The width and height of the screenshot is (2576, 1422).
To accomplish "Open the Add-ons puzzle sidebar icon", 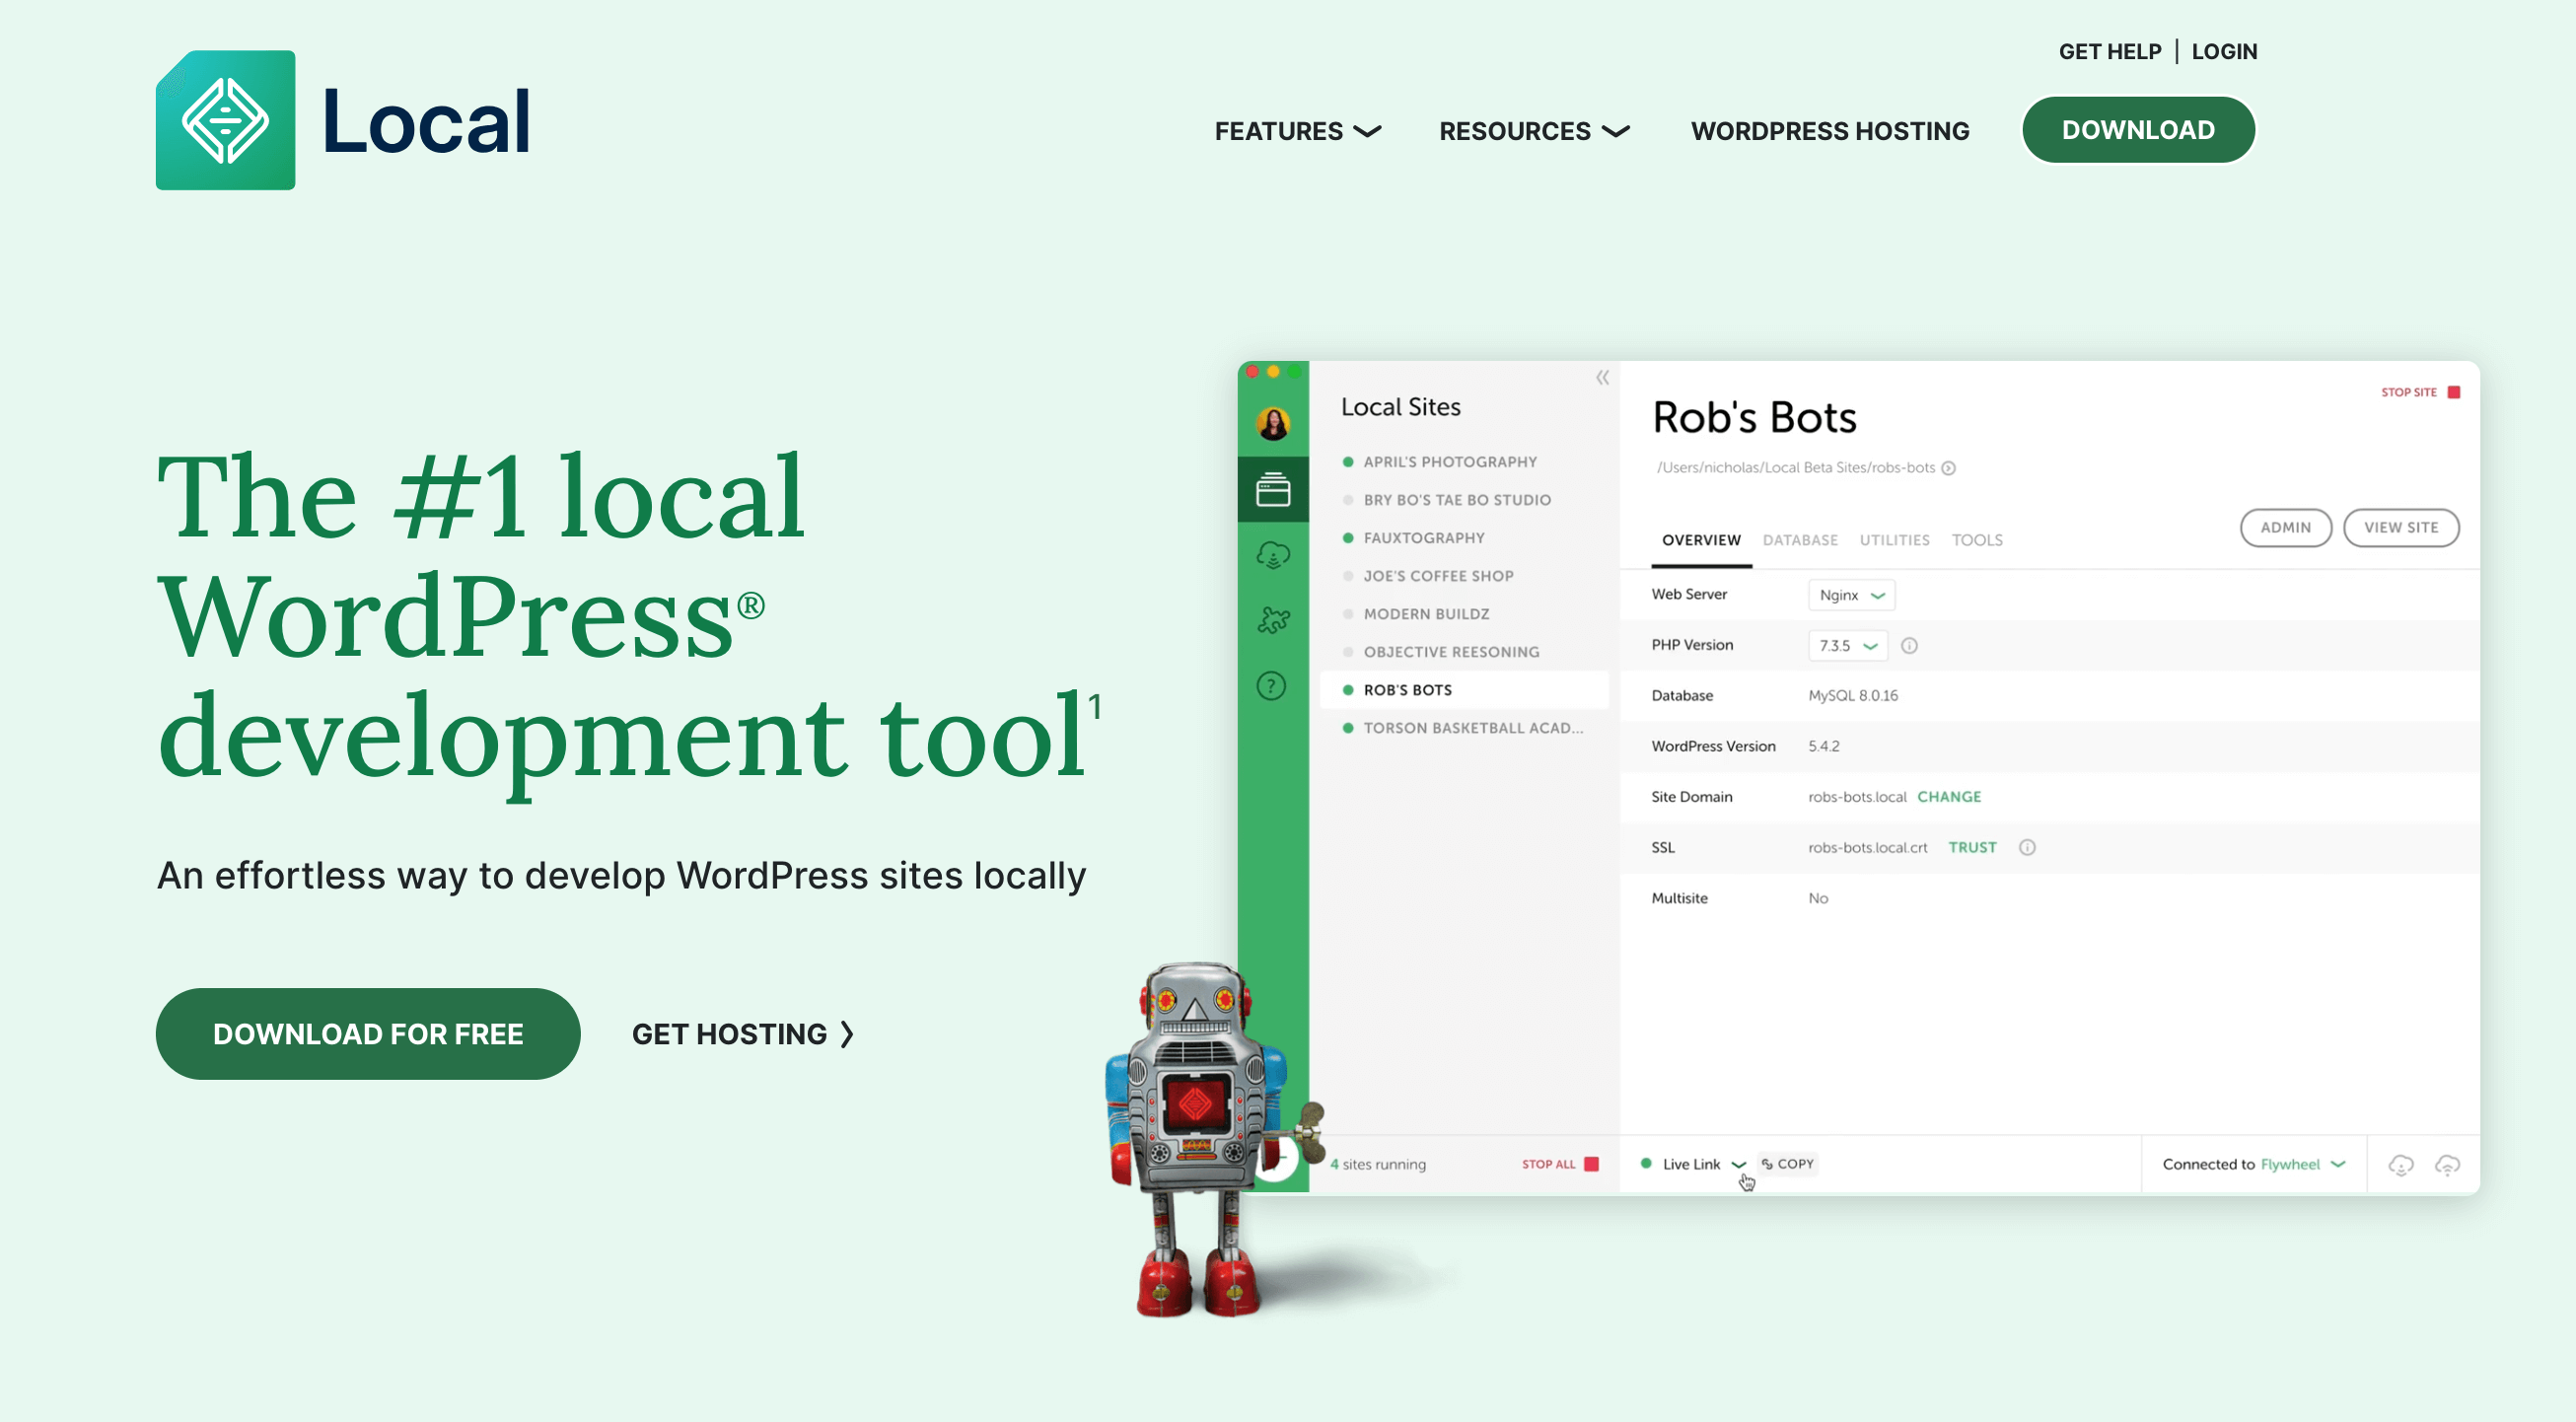I will pyautogui.click(x=1273, y=620).
